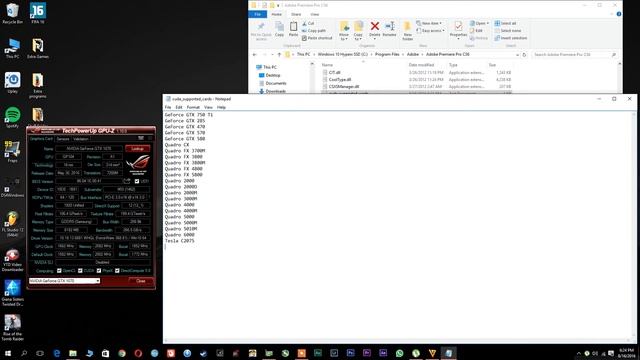
Task: Click Cut in the Clipboard group
Action: coord(308,23)
